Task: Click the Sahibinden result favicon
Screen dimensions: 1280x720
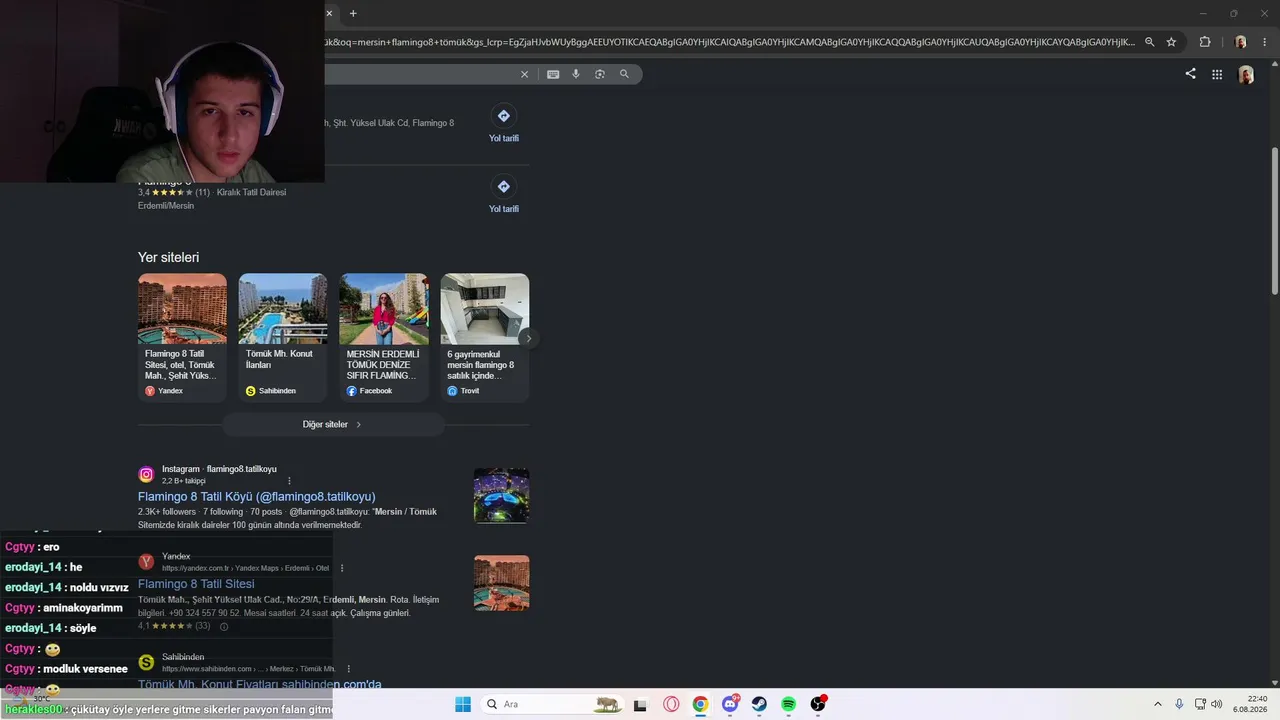Action: pos(146,663)
